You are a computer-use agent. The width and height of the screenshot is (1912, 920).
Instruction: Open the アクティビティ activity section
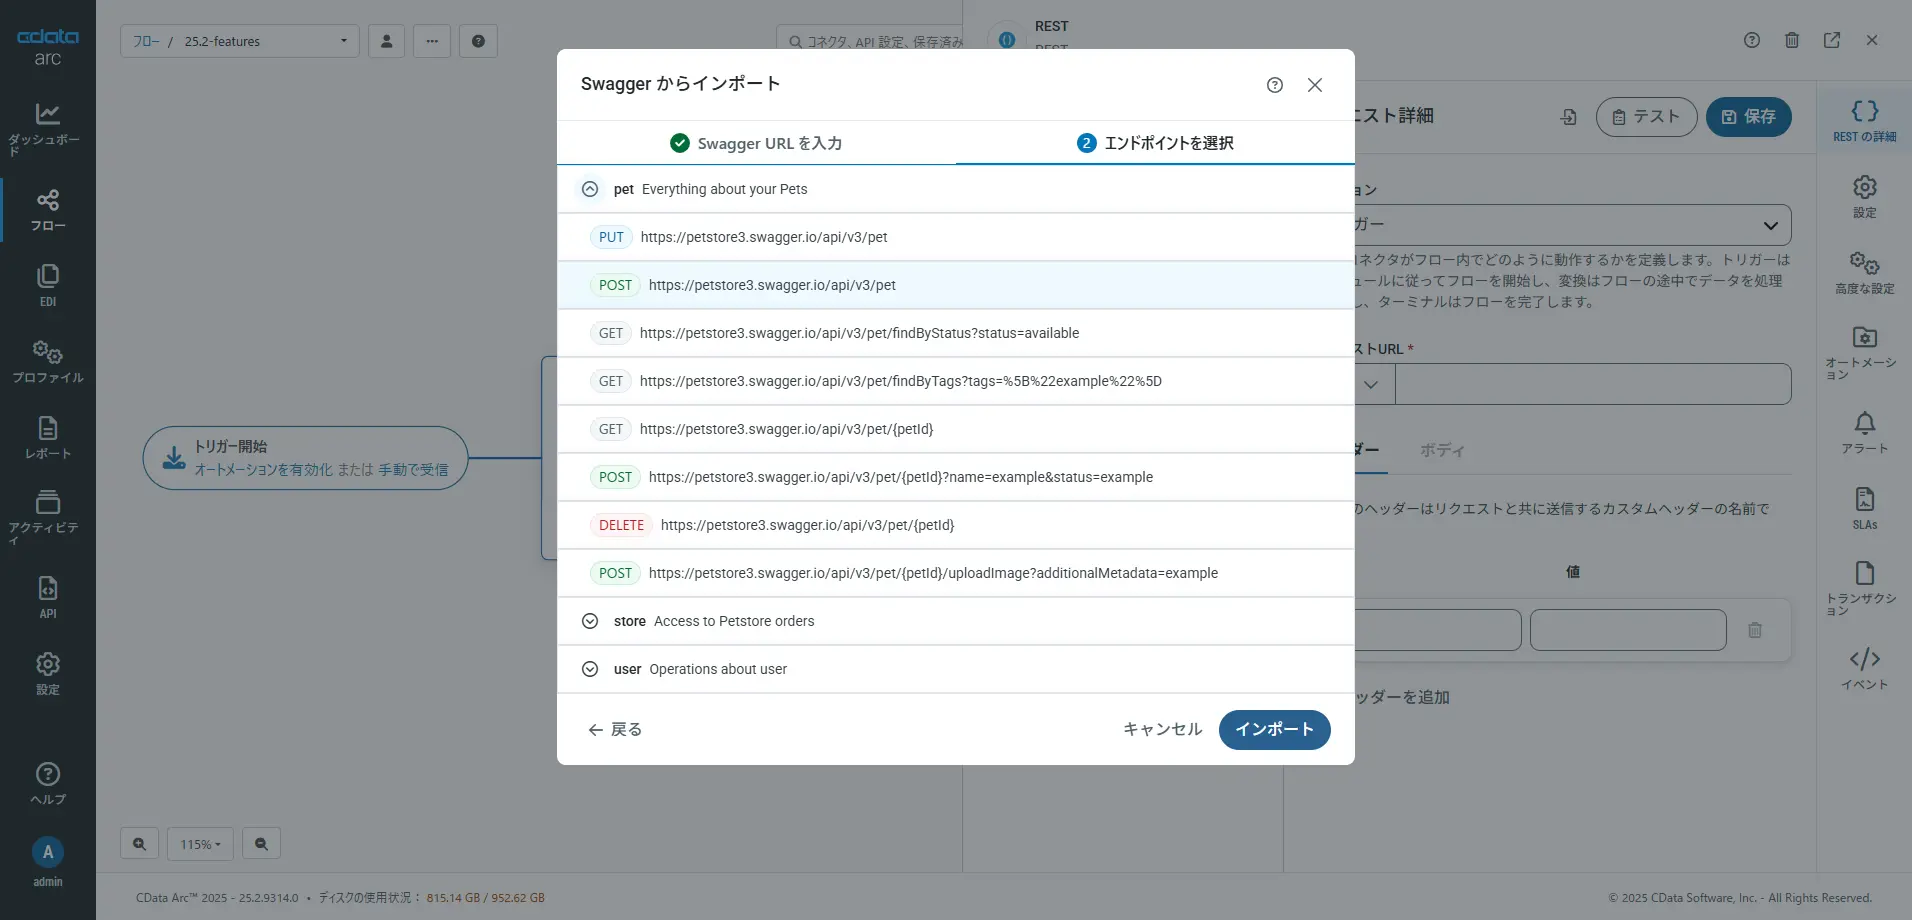coord(47,516)
